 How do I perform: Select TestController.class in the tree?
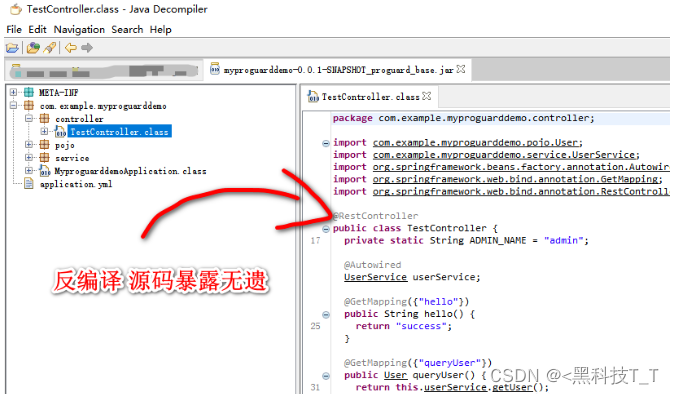coord(119,131)
